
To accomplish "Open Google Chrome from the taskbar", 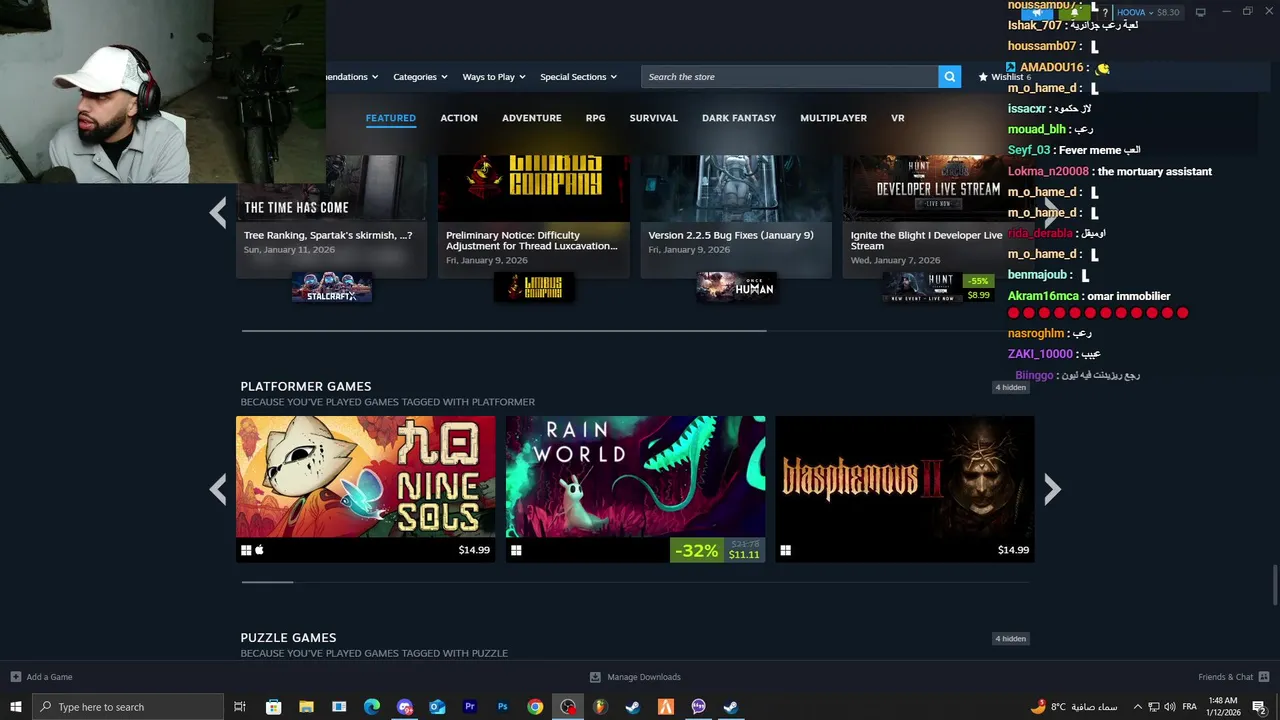I will click(535, 707).
